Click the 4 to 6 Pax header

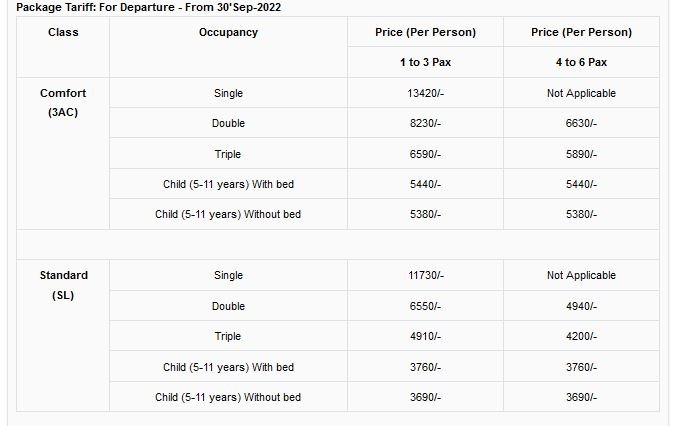[581, 62]
